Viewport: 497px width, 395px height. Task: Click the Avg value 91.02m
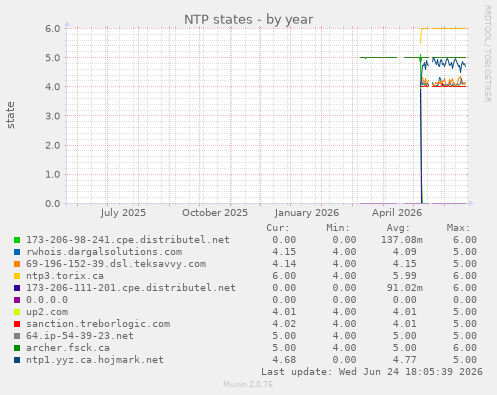(405, 288)
